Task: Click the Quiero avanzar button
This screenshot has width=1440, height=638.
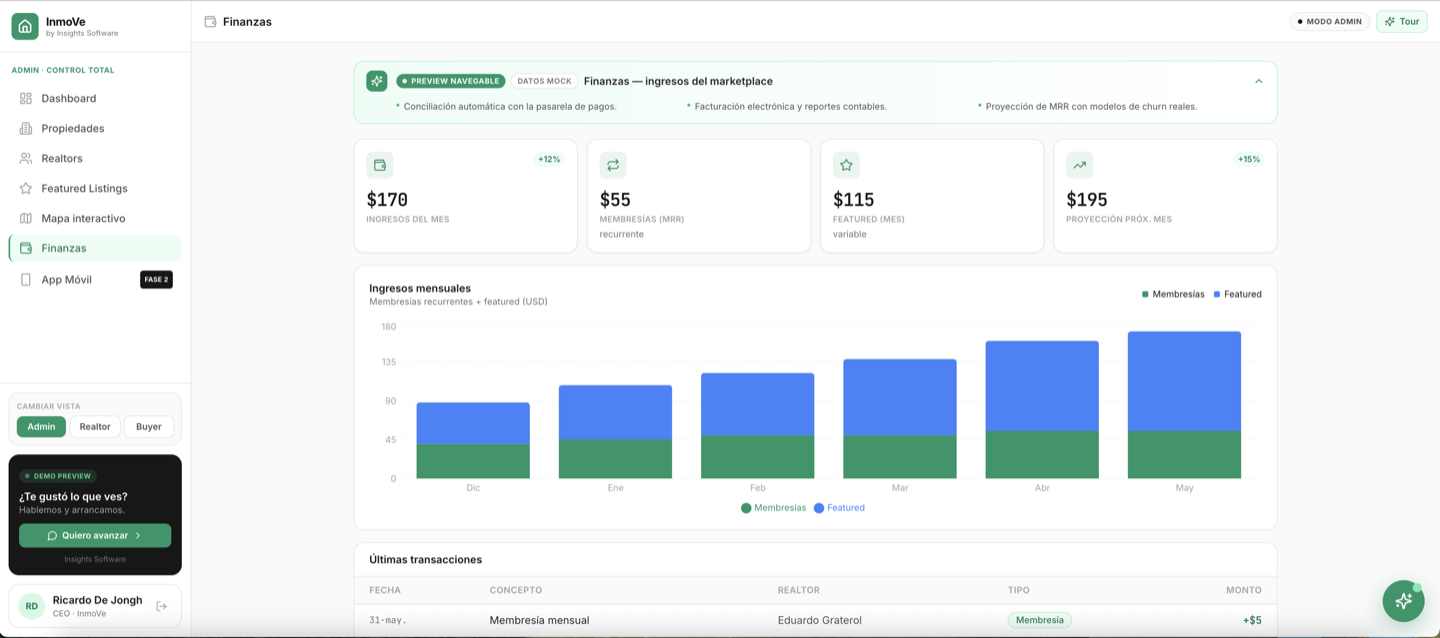Action: (95, 535)
